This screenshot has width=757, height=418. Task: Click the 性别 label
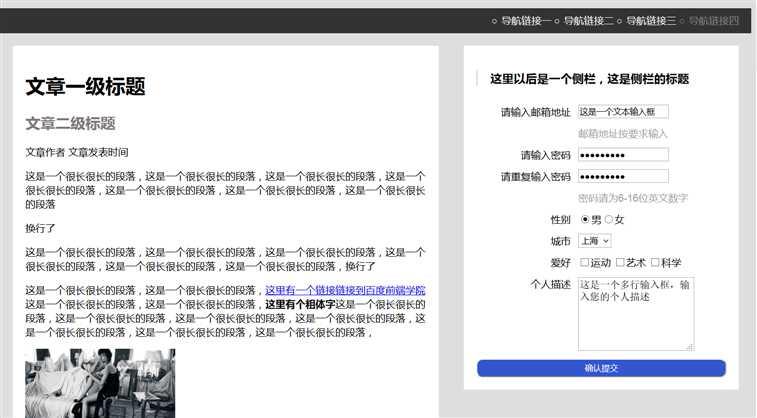(x=561, y=220)
